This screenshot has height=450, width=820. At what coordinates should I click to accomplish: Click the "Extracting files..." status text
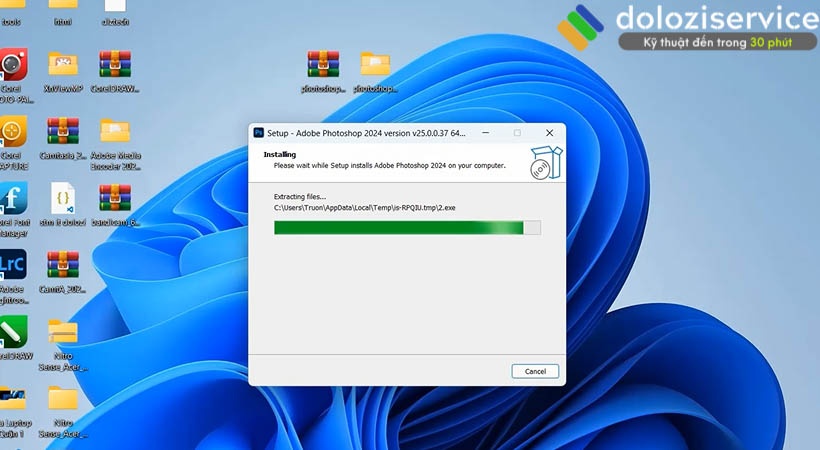pyautogui.click(x=300, y=197)
